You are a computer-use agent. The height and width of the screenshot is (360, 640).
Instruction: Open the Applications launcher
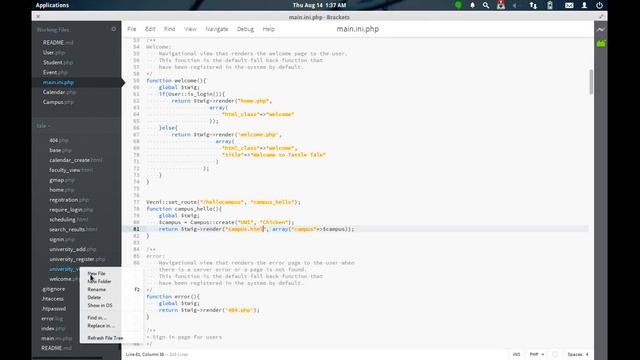coord(52,5)
